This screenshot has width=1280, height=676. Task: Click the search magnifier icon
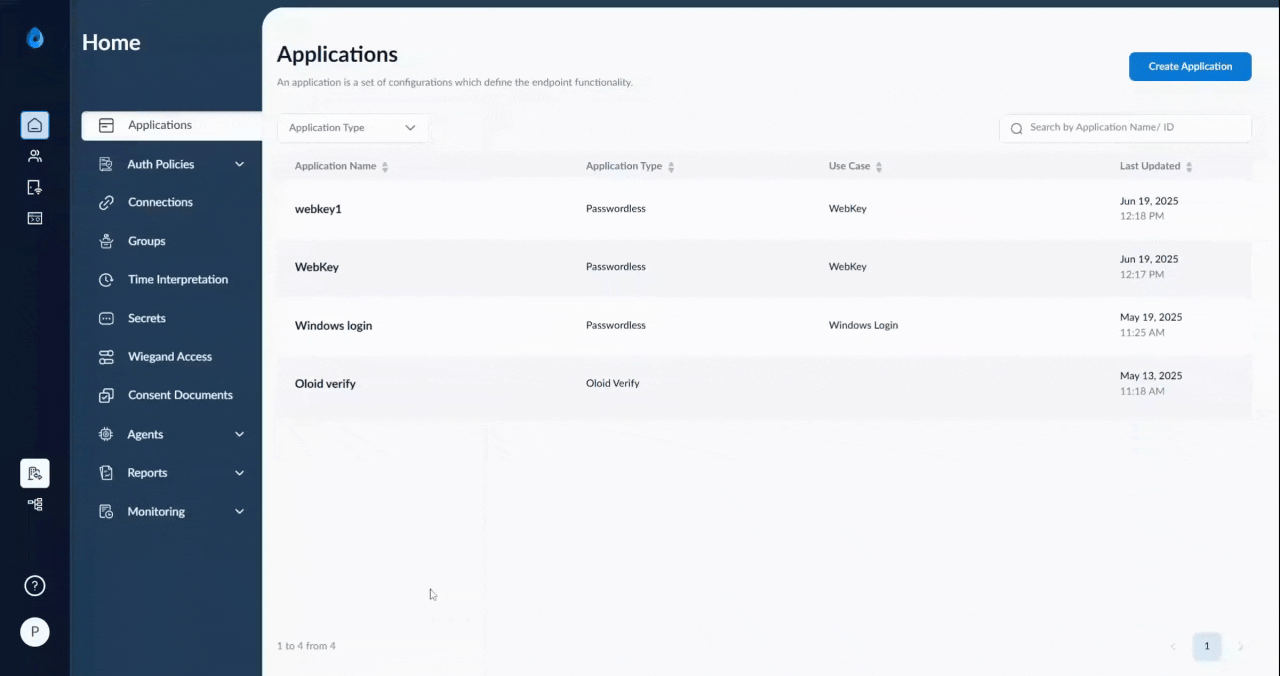1017,128
